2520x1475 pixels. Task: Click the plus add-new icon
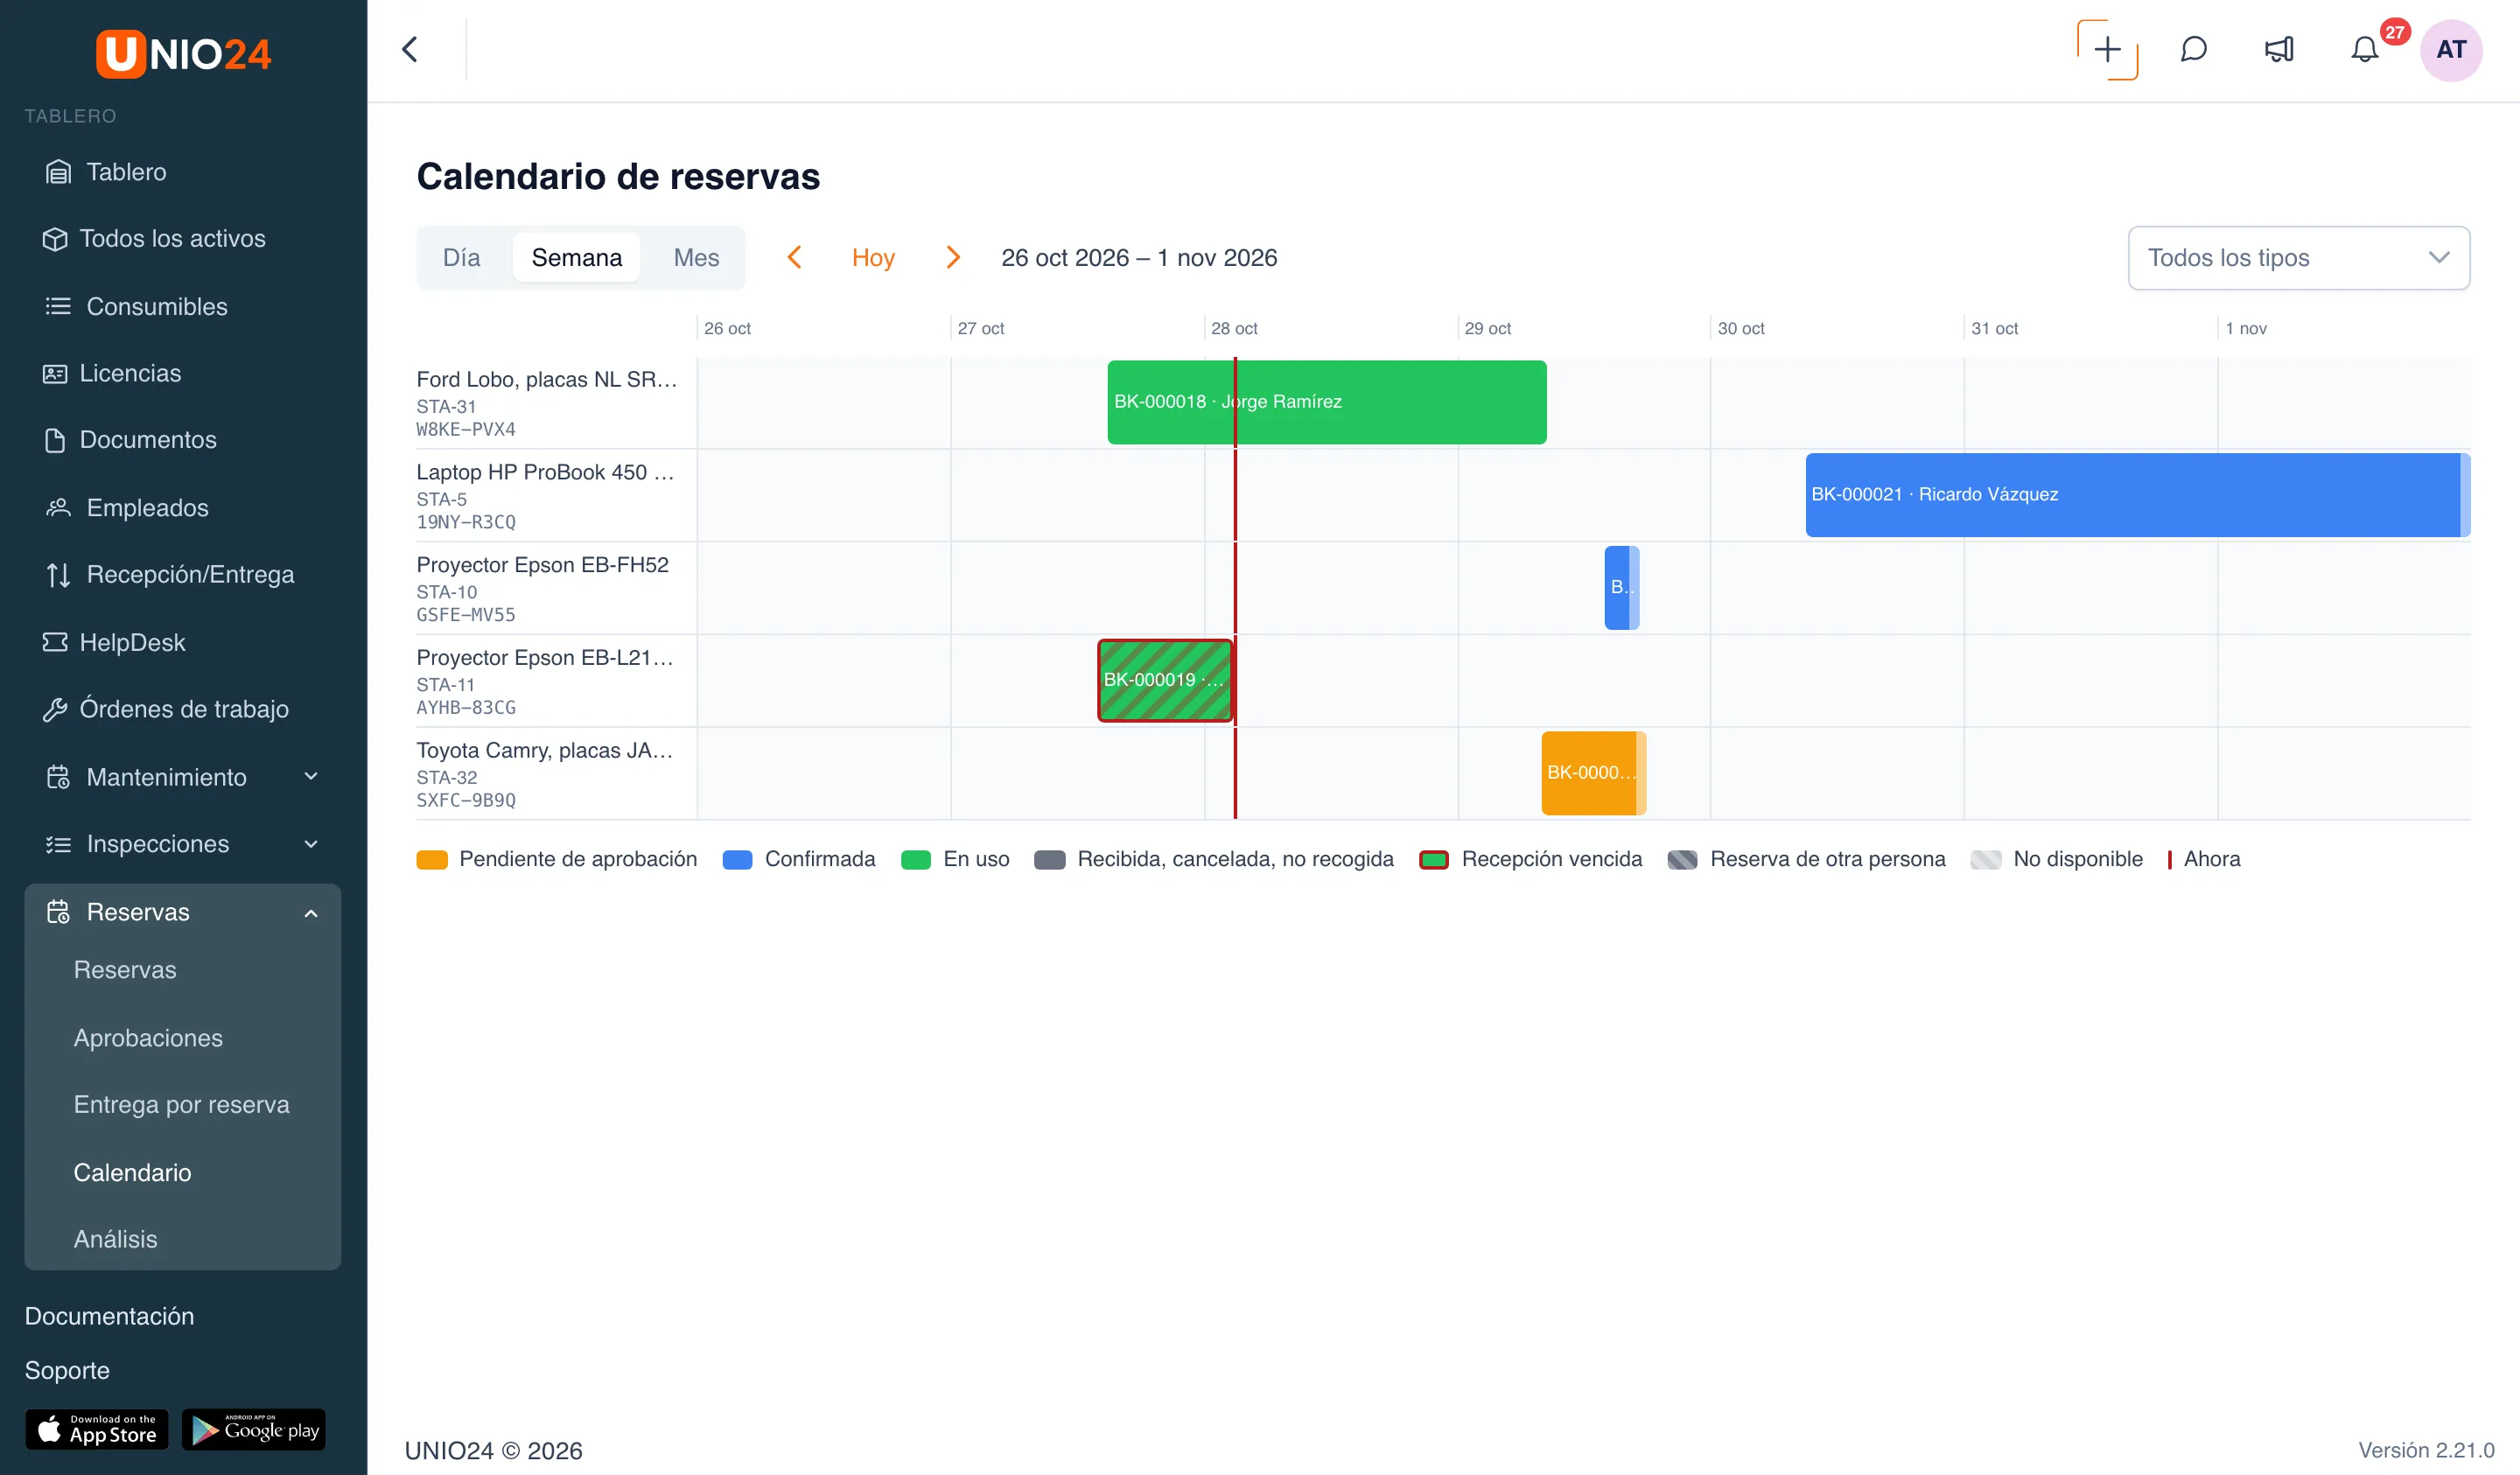coord(2107,49)
